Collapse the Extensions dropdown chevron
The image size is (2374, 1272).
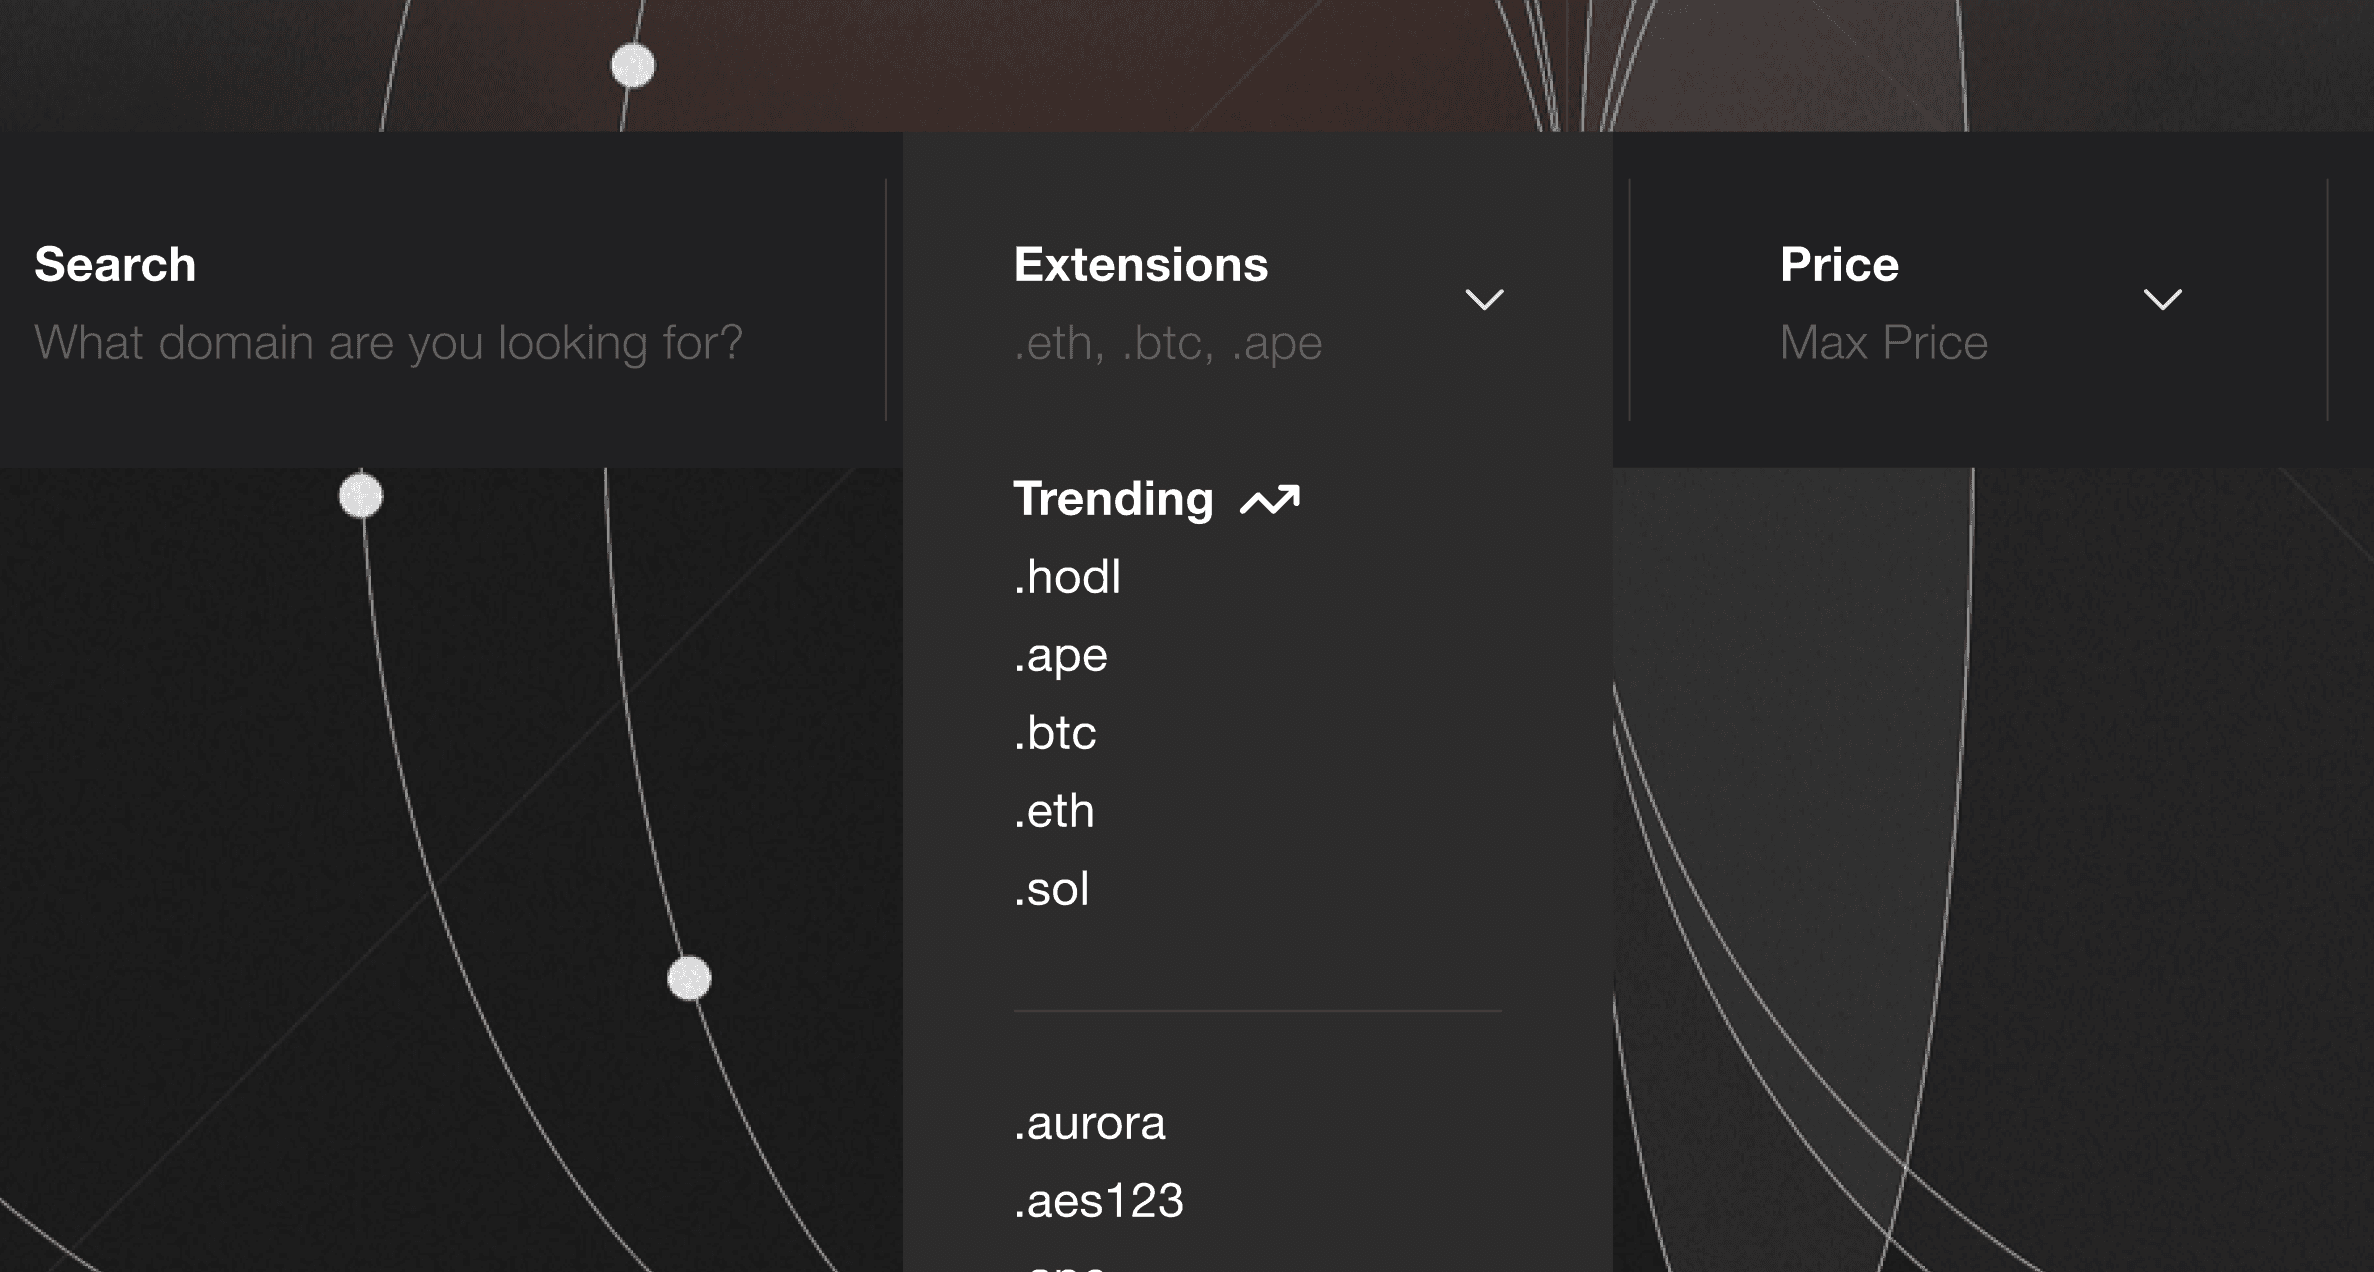[1484, 299]
